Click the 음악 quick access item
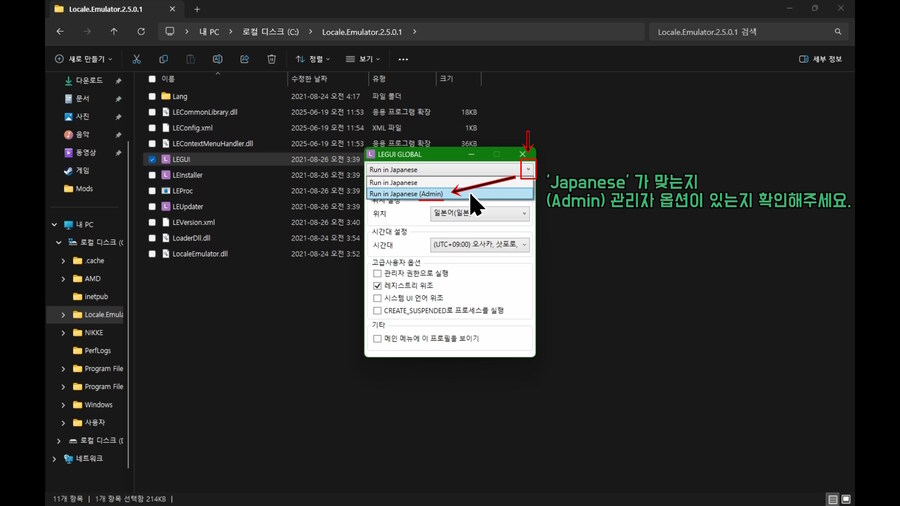The image size is (900, 506). point(83,134)
